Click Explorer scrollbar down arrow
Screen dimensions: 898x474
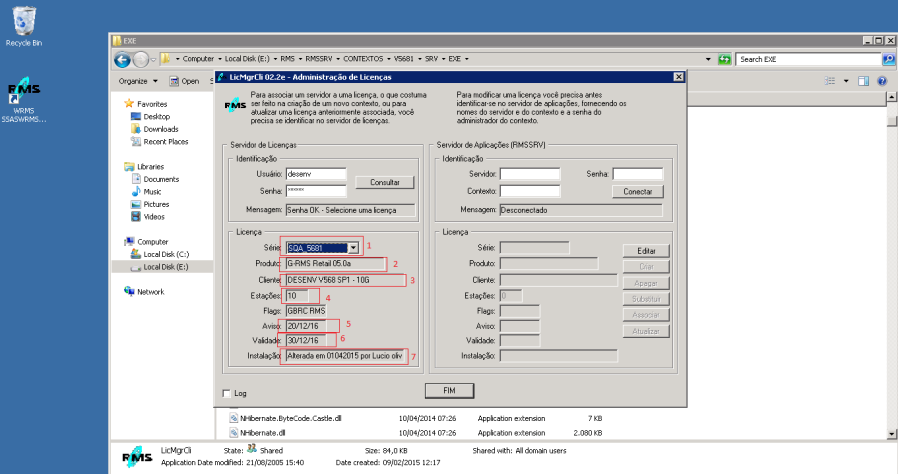click(891, 434)
